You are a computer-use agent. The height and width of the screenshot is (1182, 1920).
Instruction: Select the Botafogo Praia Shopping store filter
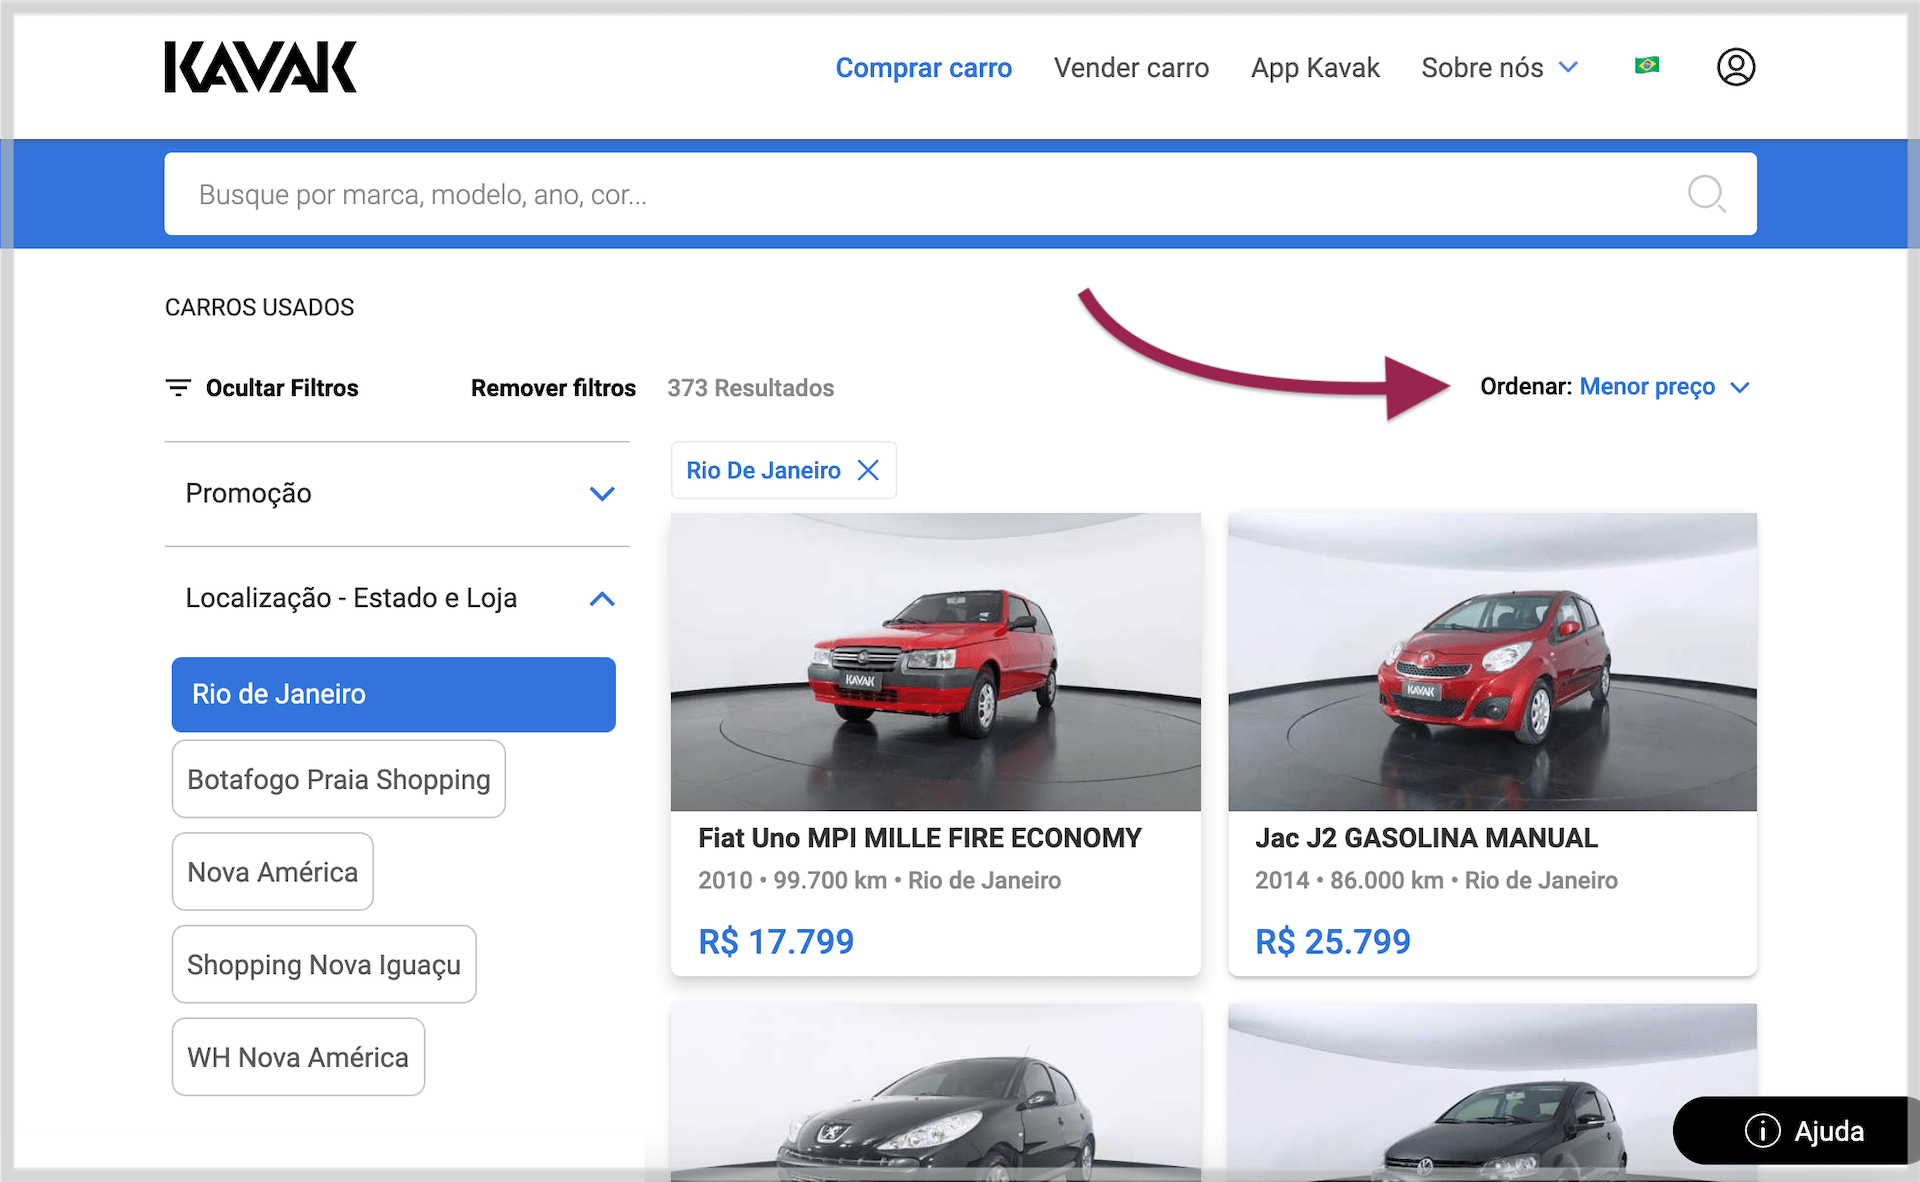point(338,779)
